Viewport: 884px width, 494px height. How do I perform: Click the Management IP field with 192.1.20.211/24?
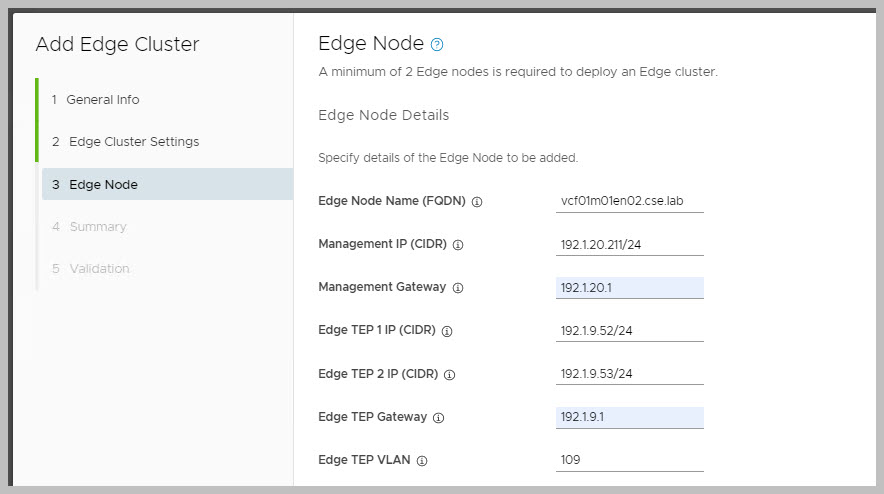(x=629, y=244)
